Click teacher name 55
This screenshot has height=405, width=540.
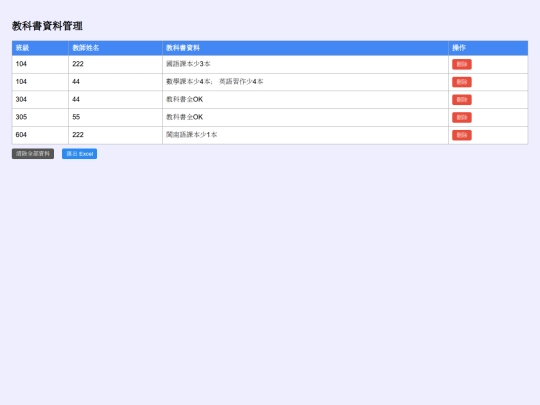tap(115, 117)
